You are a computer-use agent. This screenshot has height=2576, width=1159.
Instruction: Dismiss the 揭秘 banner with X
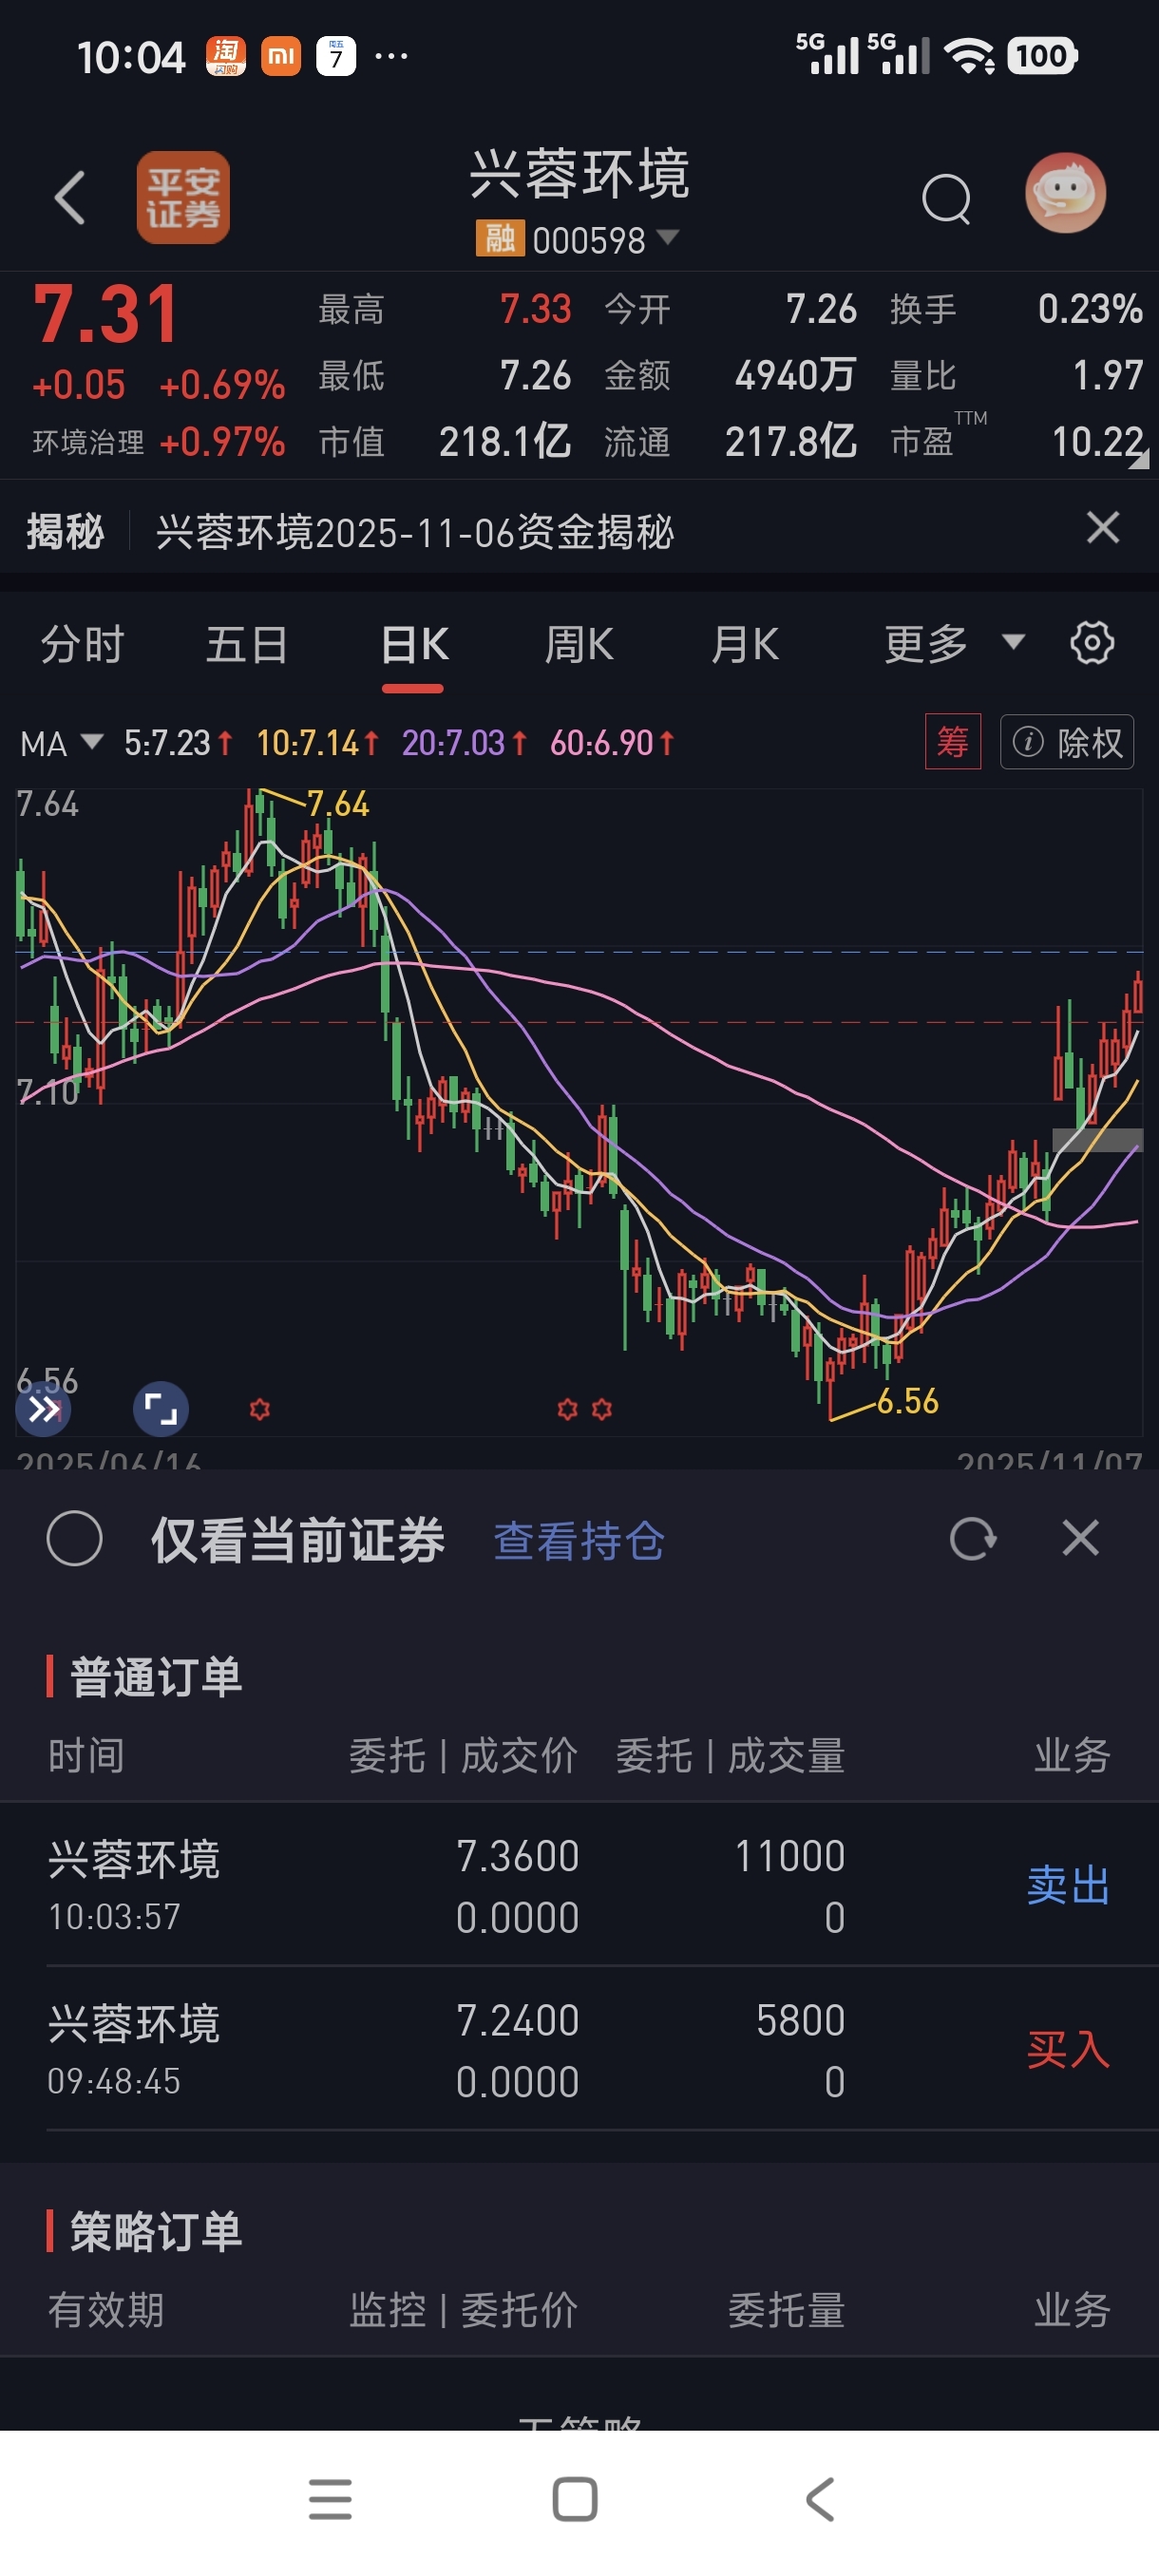(x=1102, y=527)
